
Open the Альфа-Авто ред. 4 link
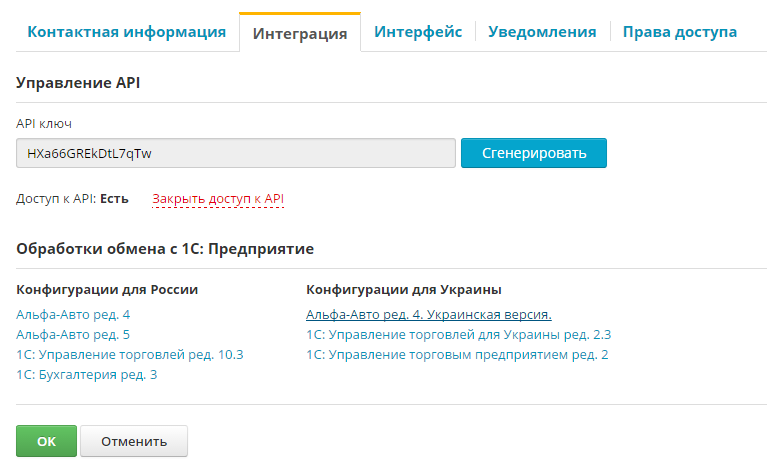click(x=73, y=314)
